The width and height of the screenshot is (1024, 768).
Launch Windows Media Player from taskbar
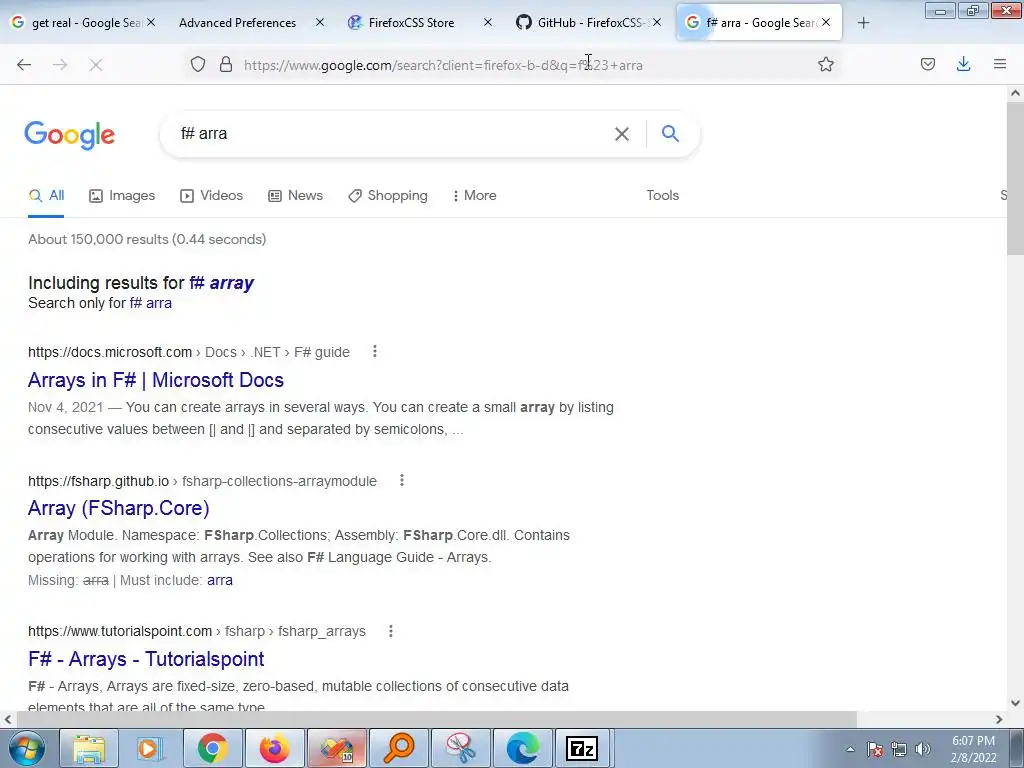150,748
